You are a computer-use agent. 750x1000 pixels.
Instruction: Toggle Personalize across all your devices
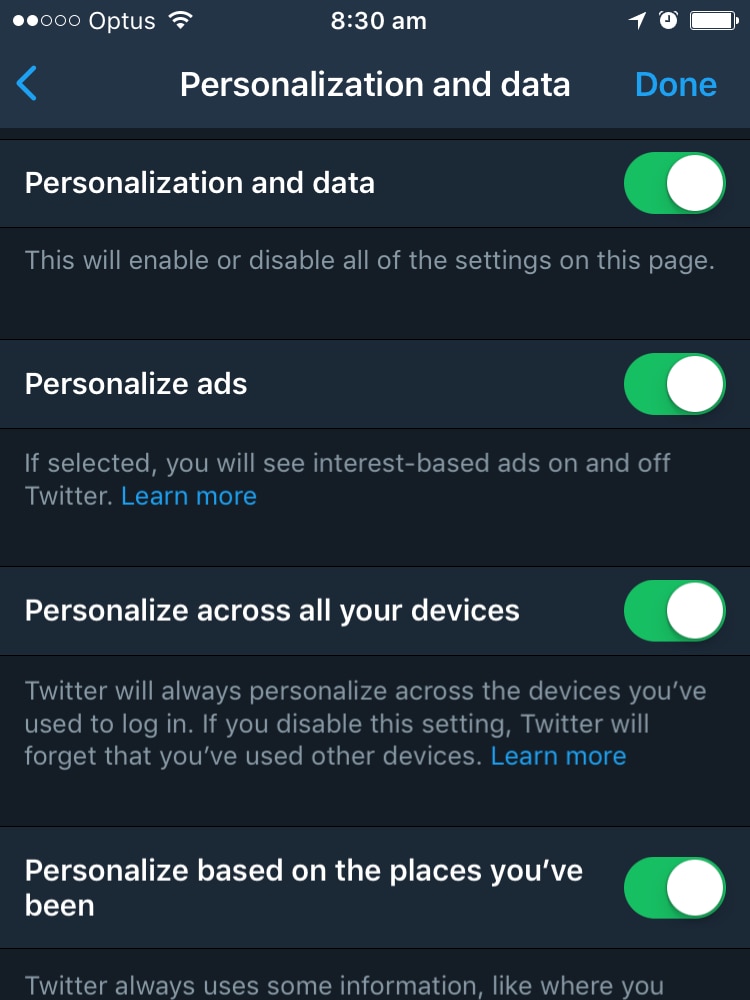[x=674, y=610]
